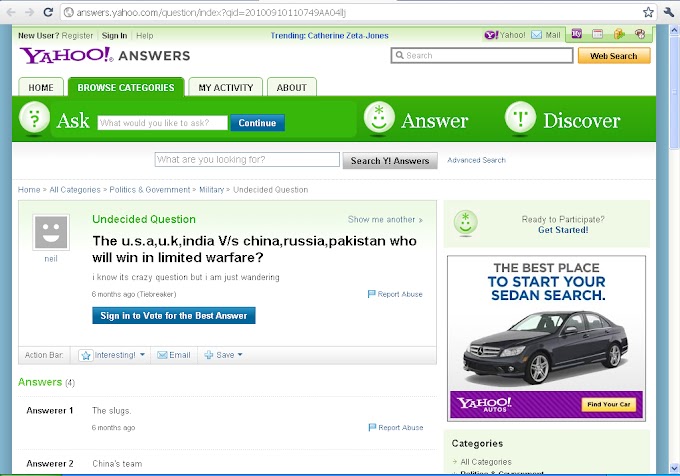
Task: Click Report Abuse flag for Answerer 1
Action: (x=372, y=427)
